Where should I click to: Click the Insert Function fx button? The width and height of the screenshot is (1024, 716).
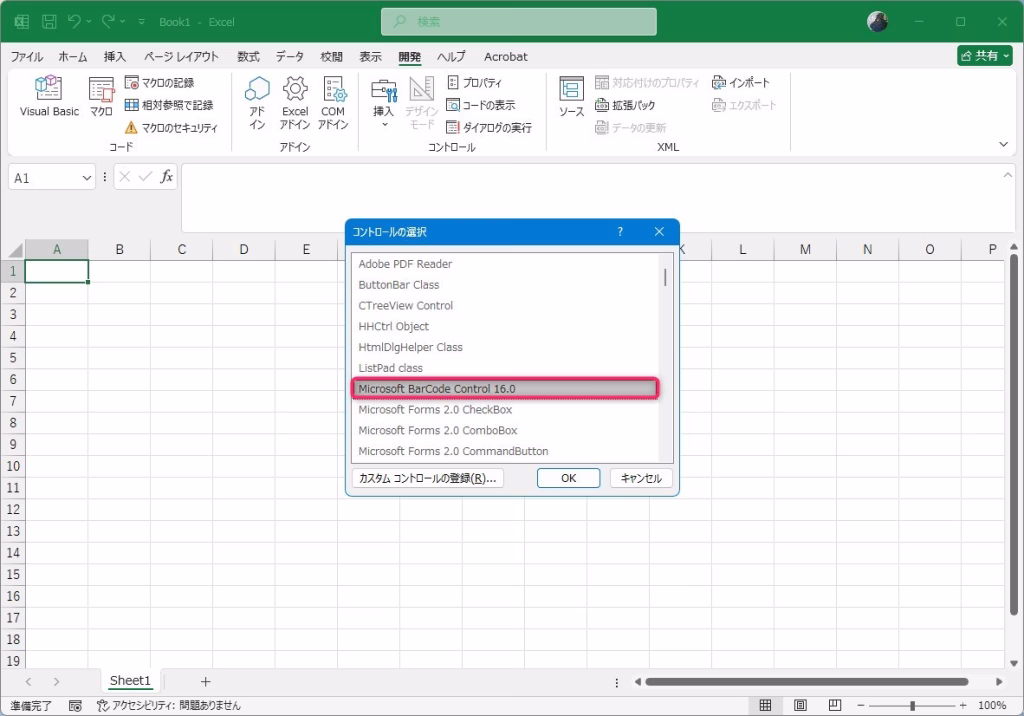[167, 176]
